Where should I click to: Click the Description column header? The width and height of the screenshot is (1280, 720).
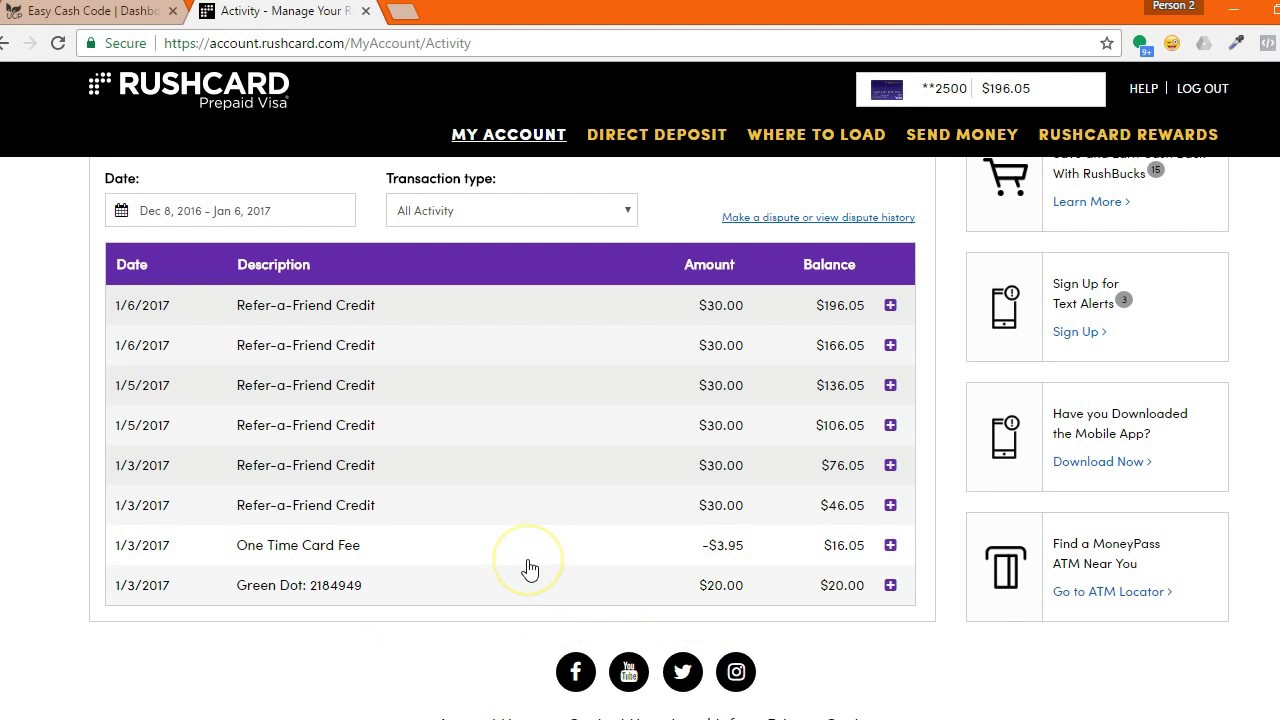click(x=273, y=265)
